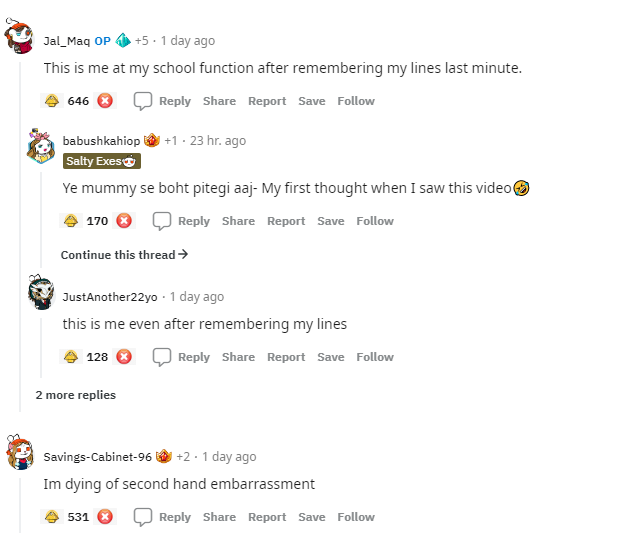Expand Continue this thread link

(124, 255)
